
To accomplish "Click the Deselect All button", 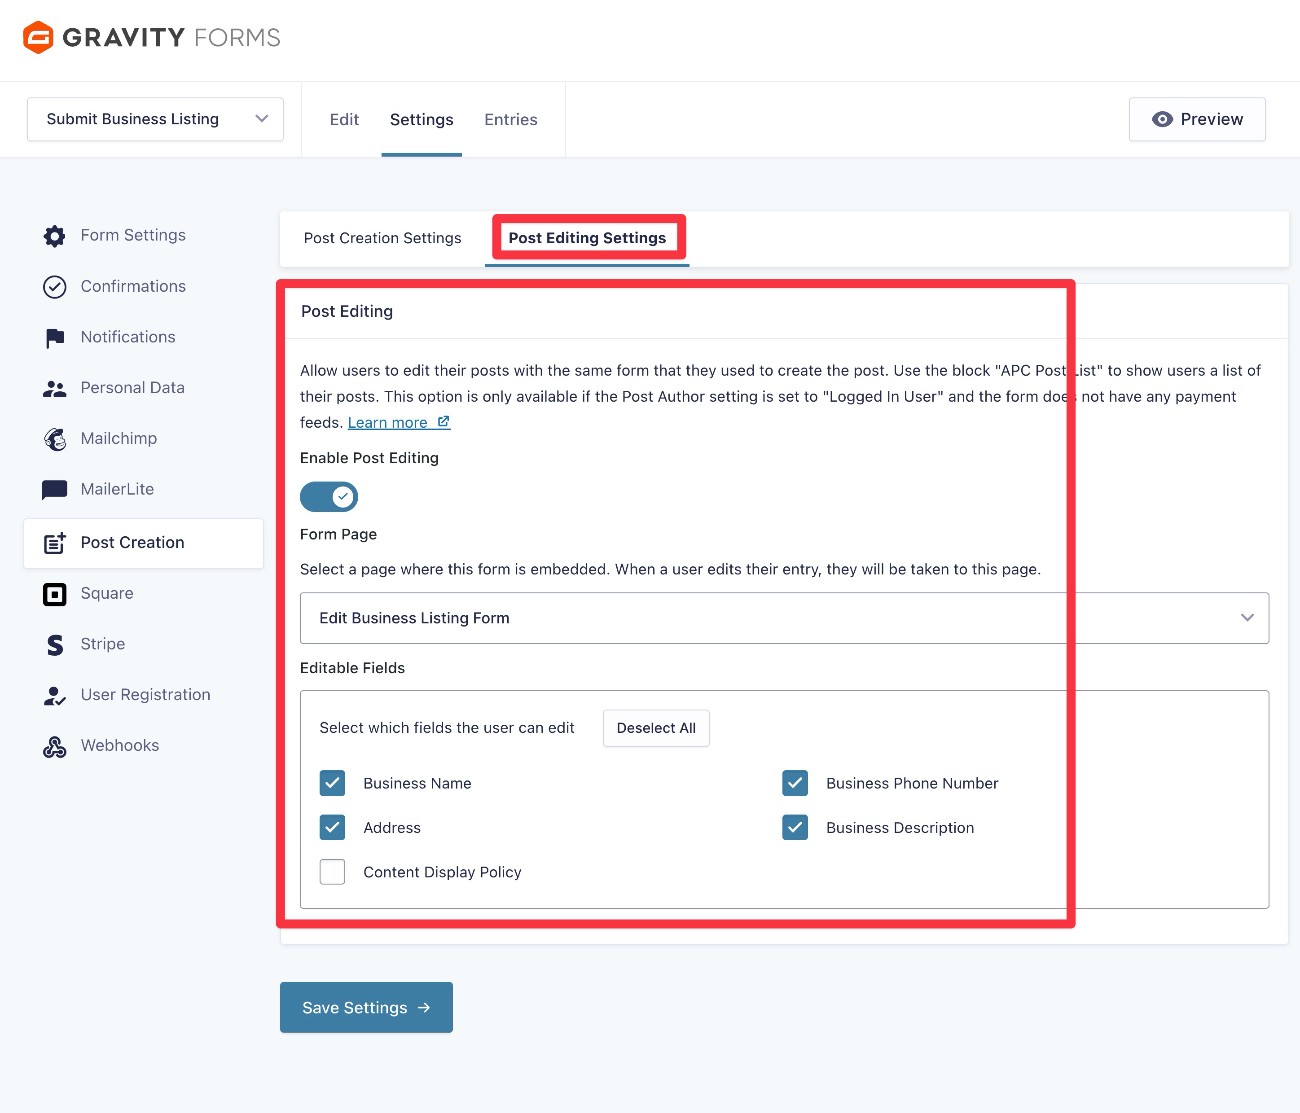I will [656, 728].
